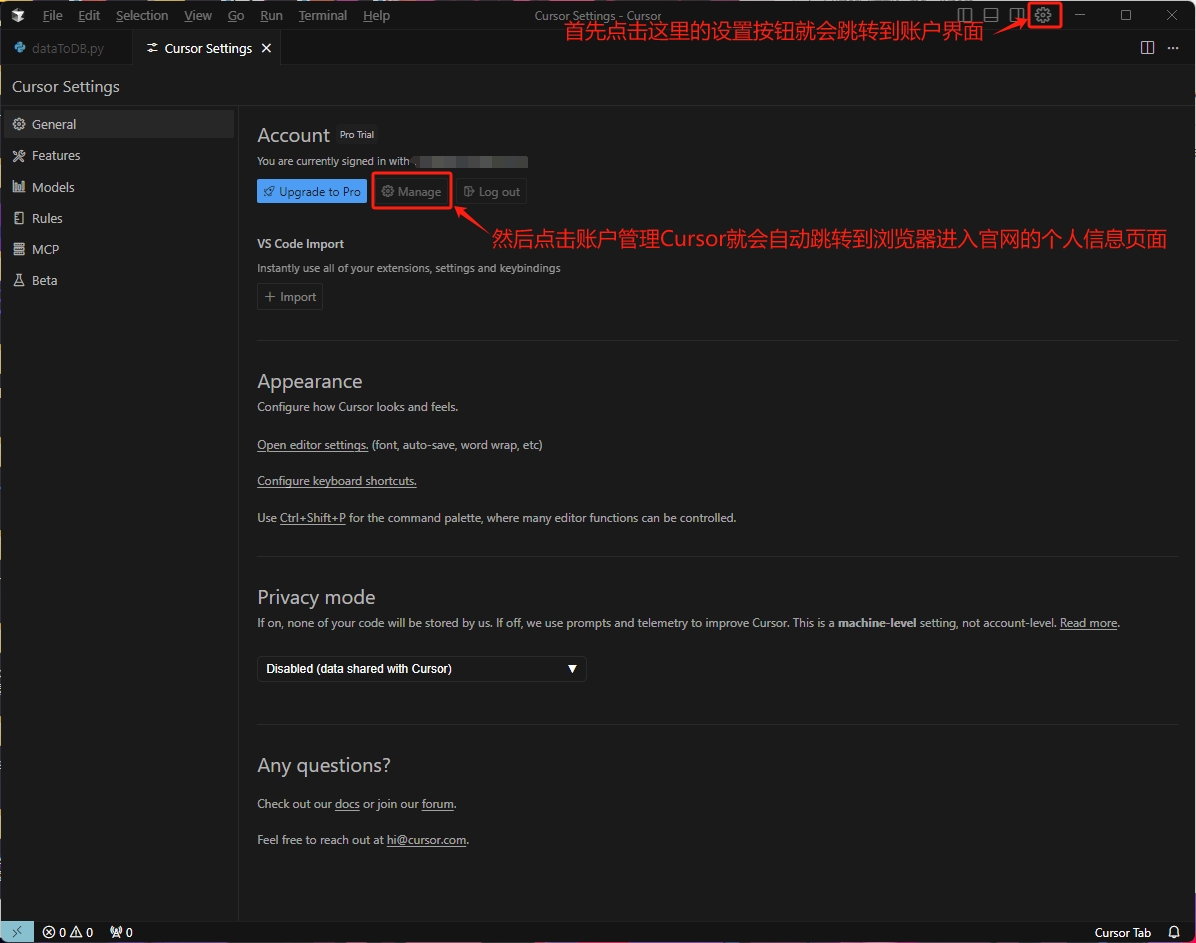This screenshot has width=1196, height=943.
Task: Click the Log out button
Action: coord(492,191)
